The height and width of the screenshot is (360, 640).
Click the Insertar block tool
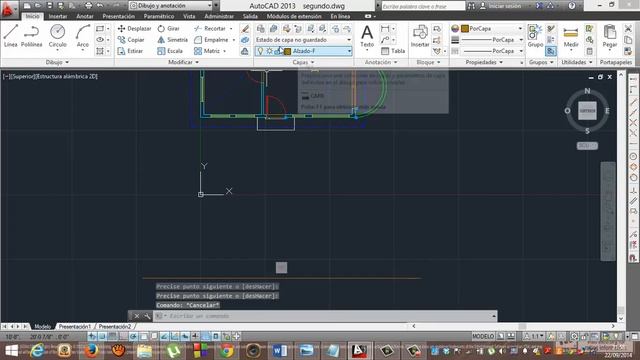point(420,36)
